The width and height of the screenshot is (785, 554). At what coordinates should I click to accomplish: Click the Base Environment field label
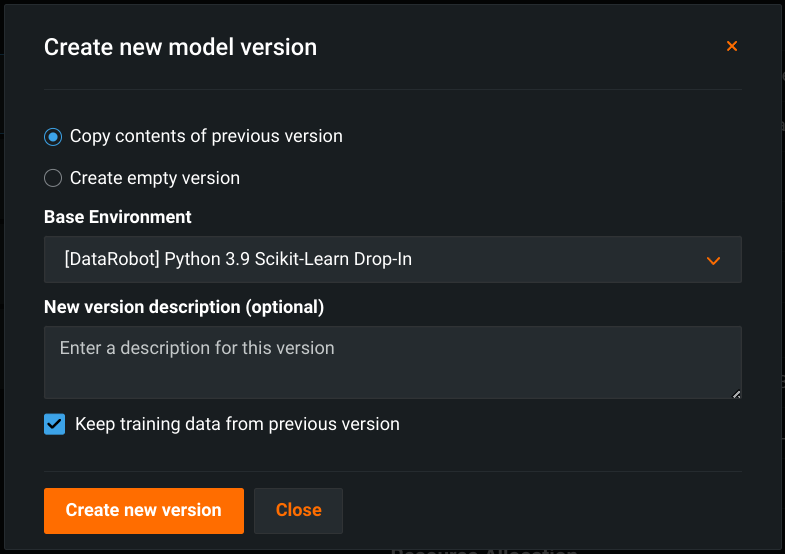(118, 216)
